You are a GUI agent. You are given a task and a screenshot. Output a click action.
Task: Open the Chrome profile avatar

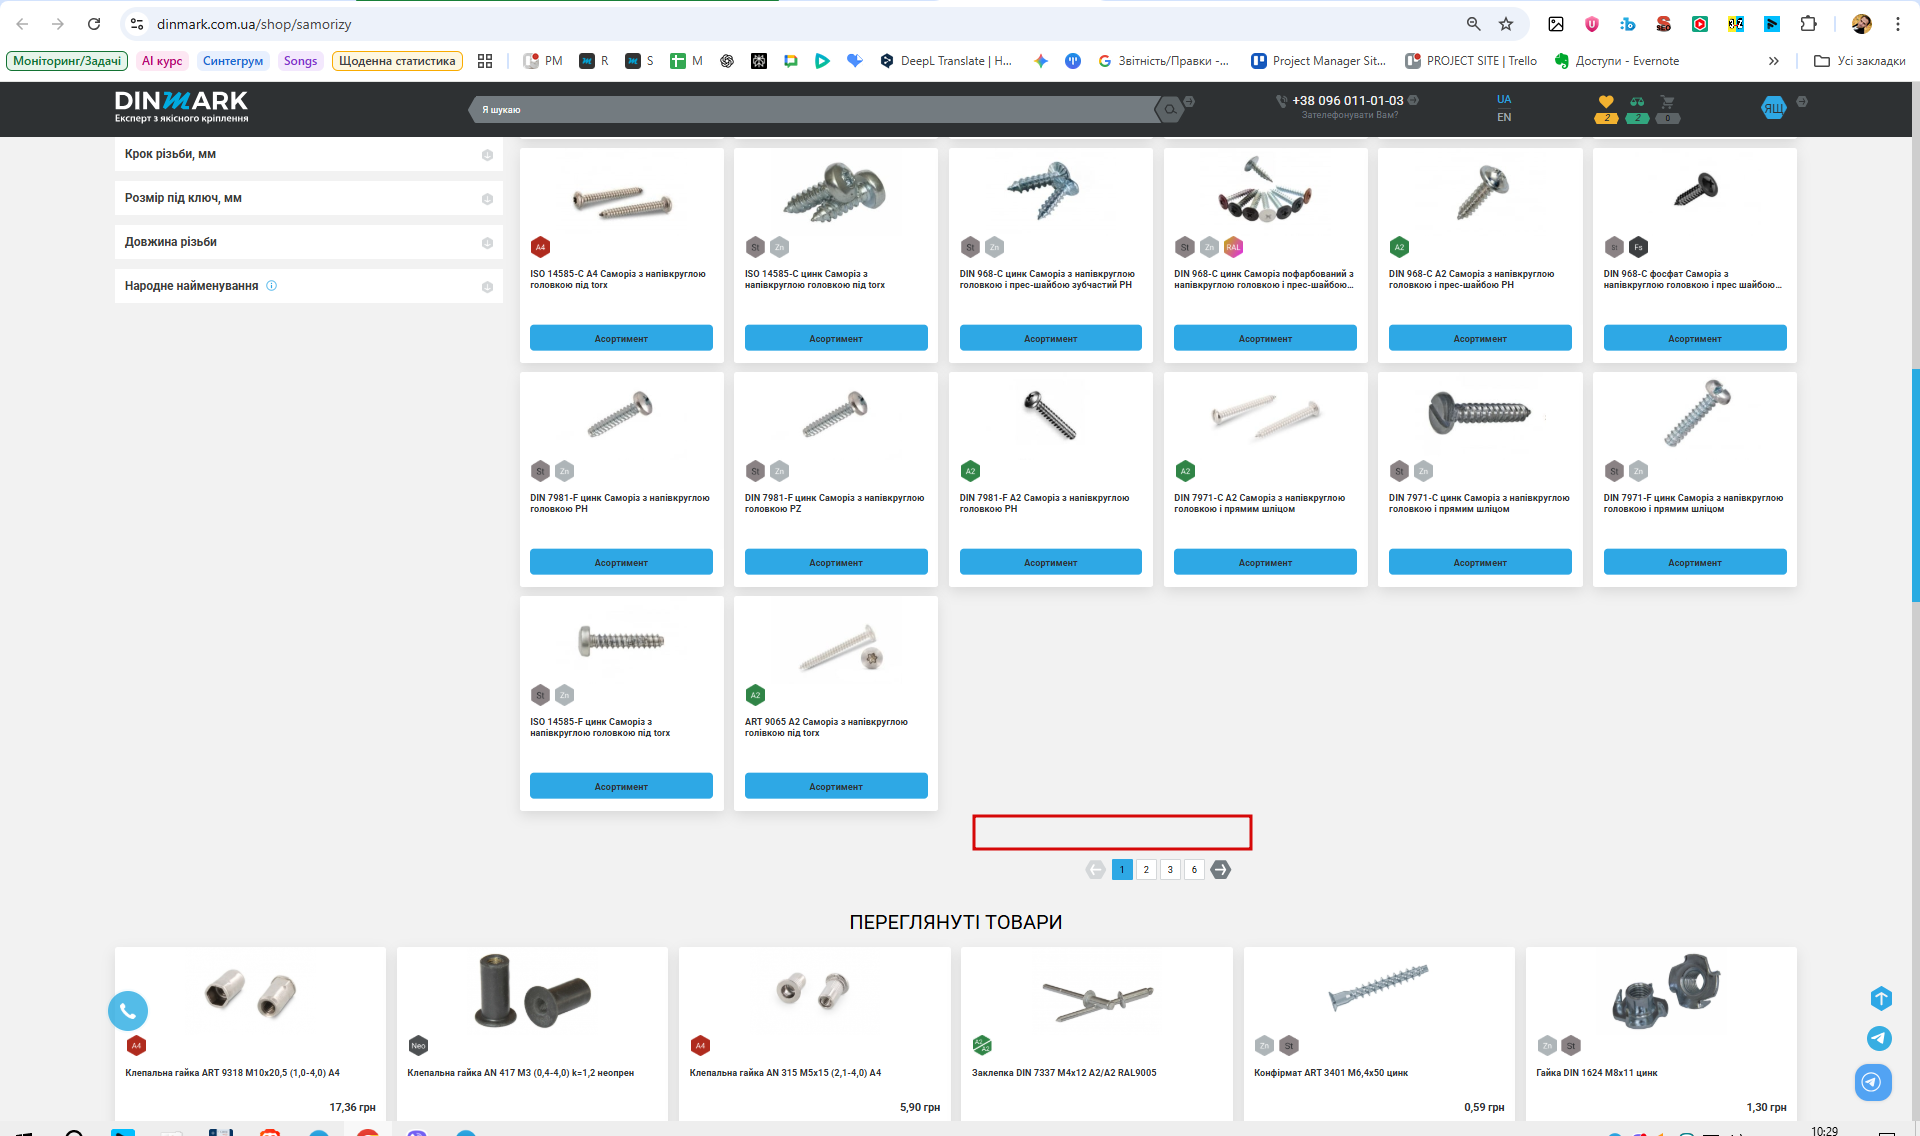pos(1862,24)
